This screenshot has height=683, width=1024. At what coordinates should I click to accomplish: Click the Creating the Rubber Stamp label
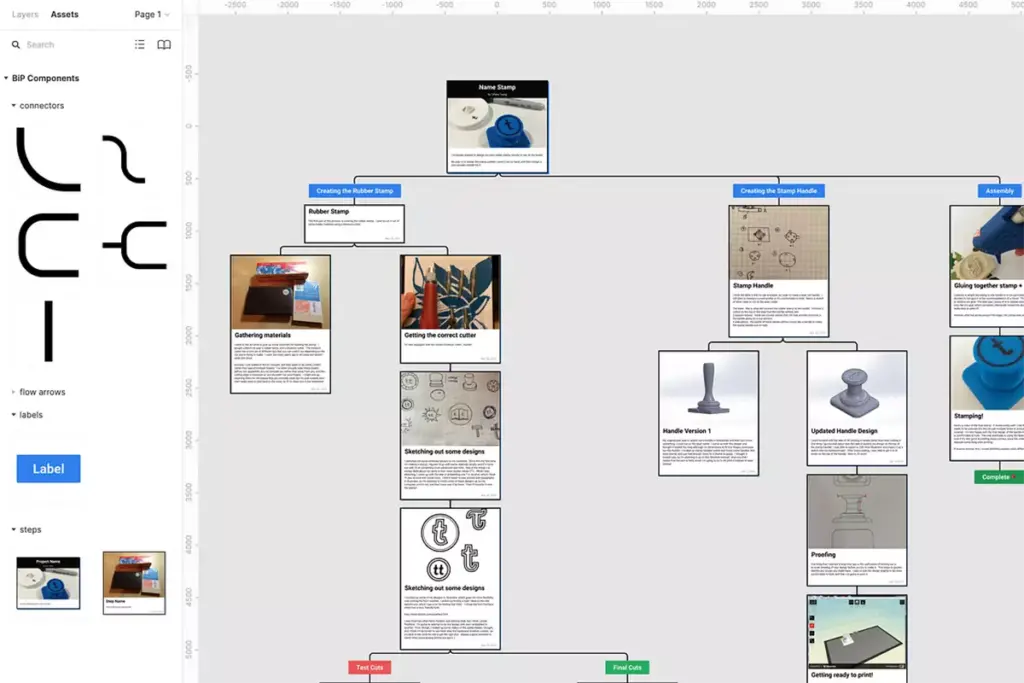pyautogui.click(x=355, y=191)
